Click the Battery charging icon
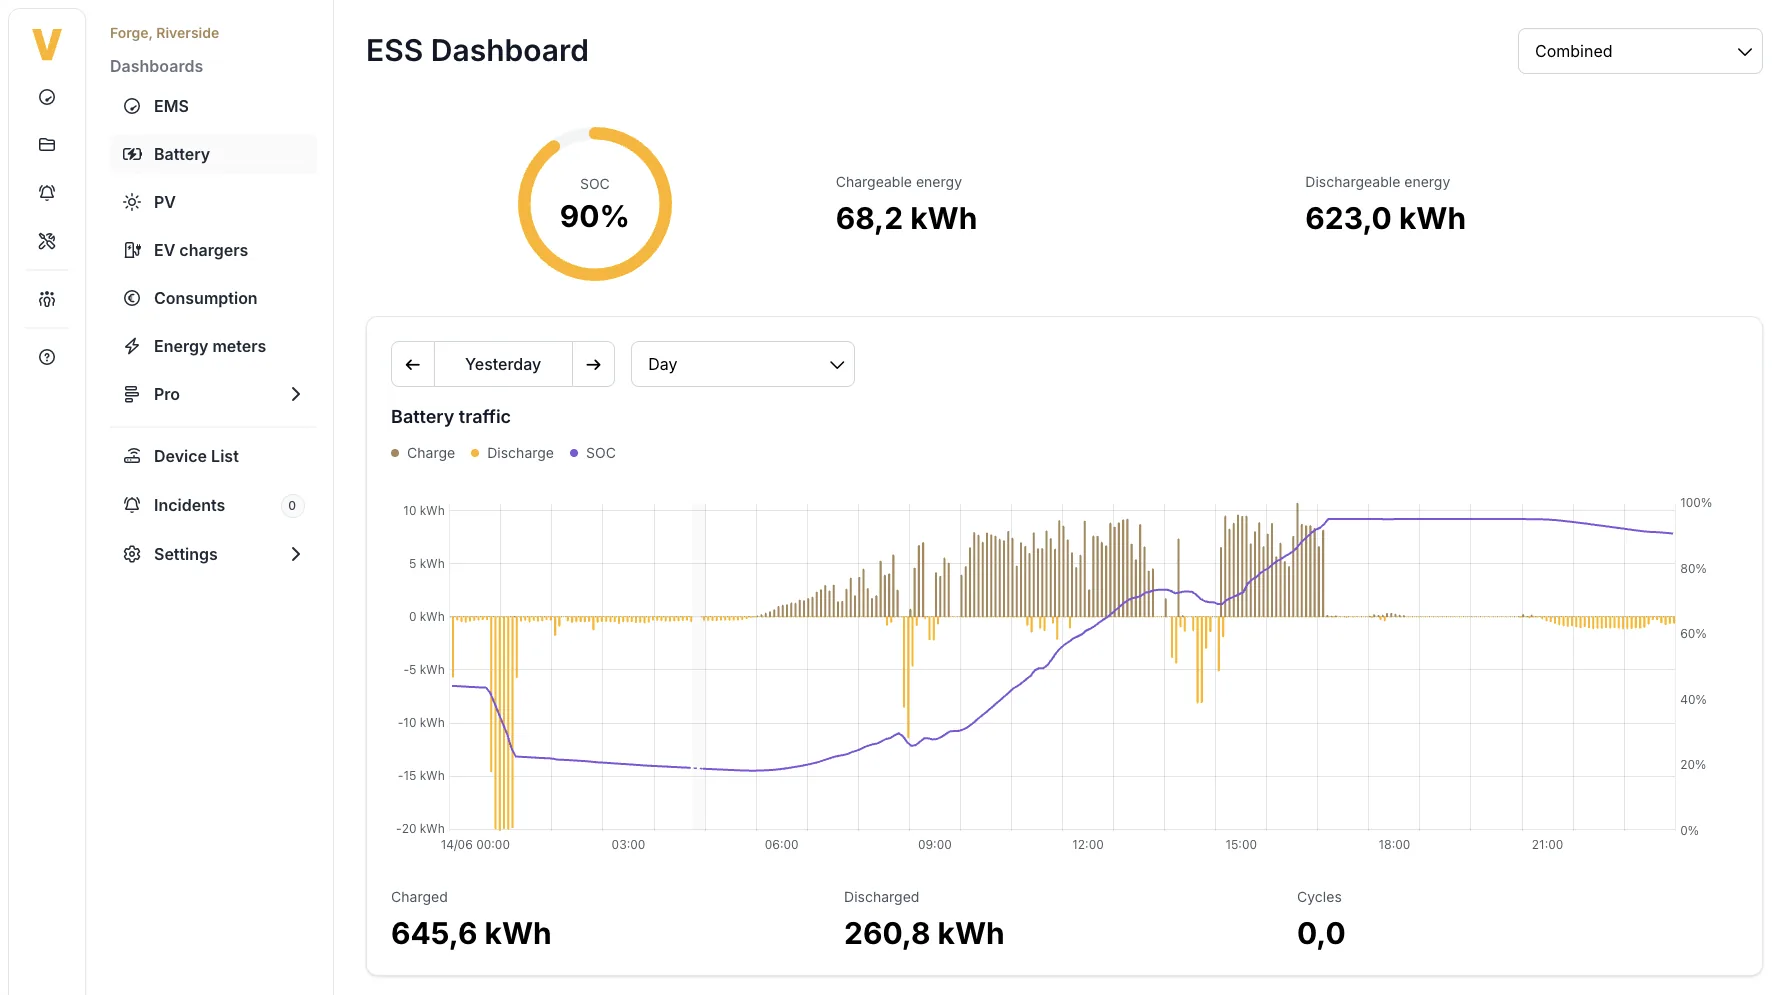 132,154
